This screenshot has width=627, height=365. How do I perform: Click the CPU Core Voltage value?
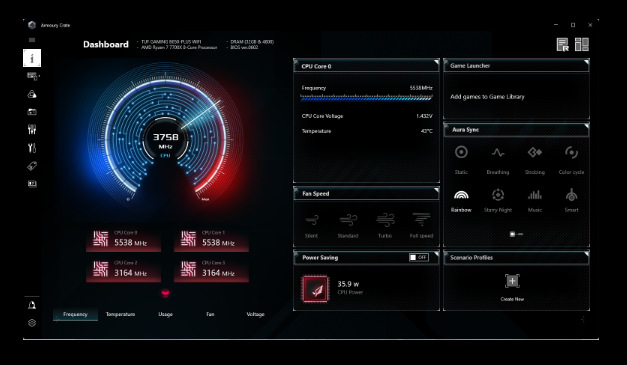click(424, 116)
